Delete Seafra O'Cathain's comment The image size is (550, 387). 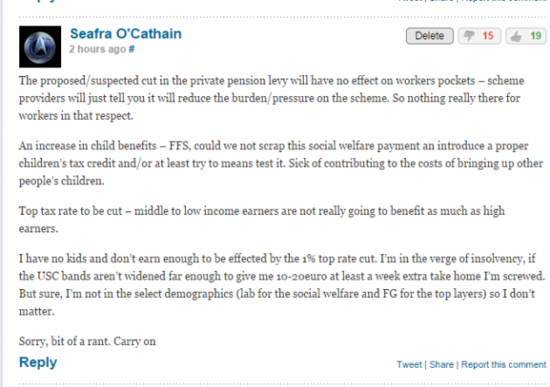(429, 36)
